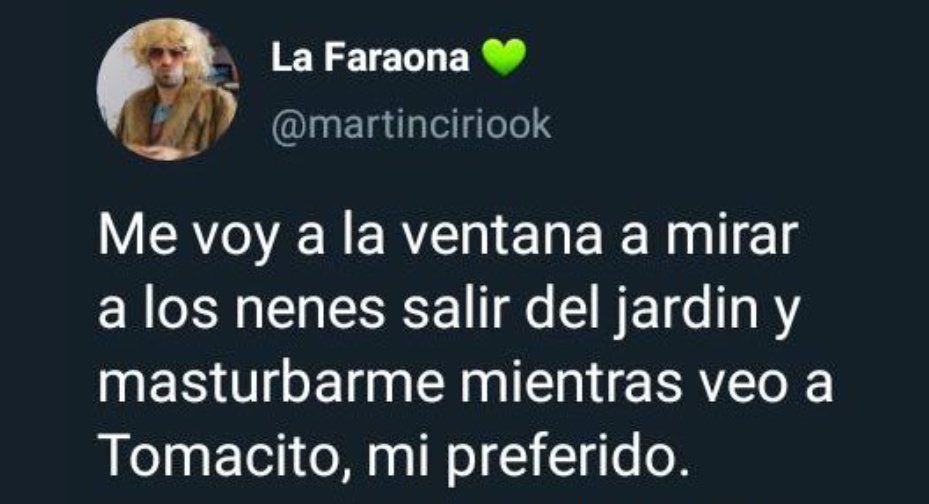Open La Faraona display name
This screenshot has height=504, width=929.
tap(370, 58)
